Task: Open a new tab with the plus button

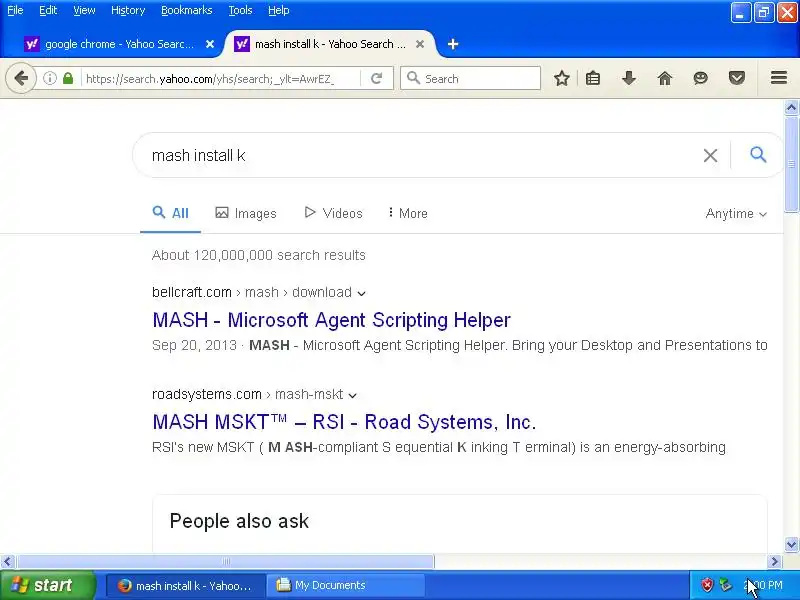Action: click(x=453, y=44)
